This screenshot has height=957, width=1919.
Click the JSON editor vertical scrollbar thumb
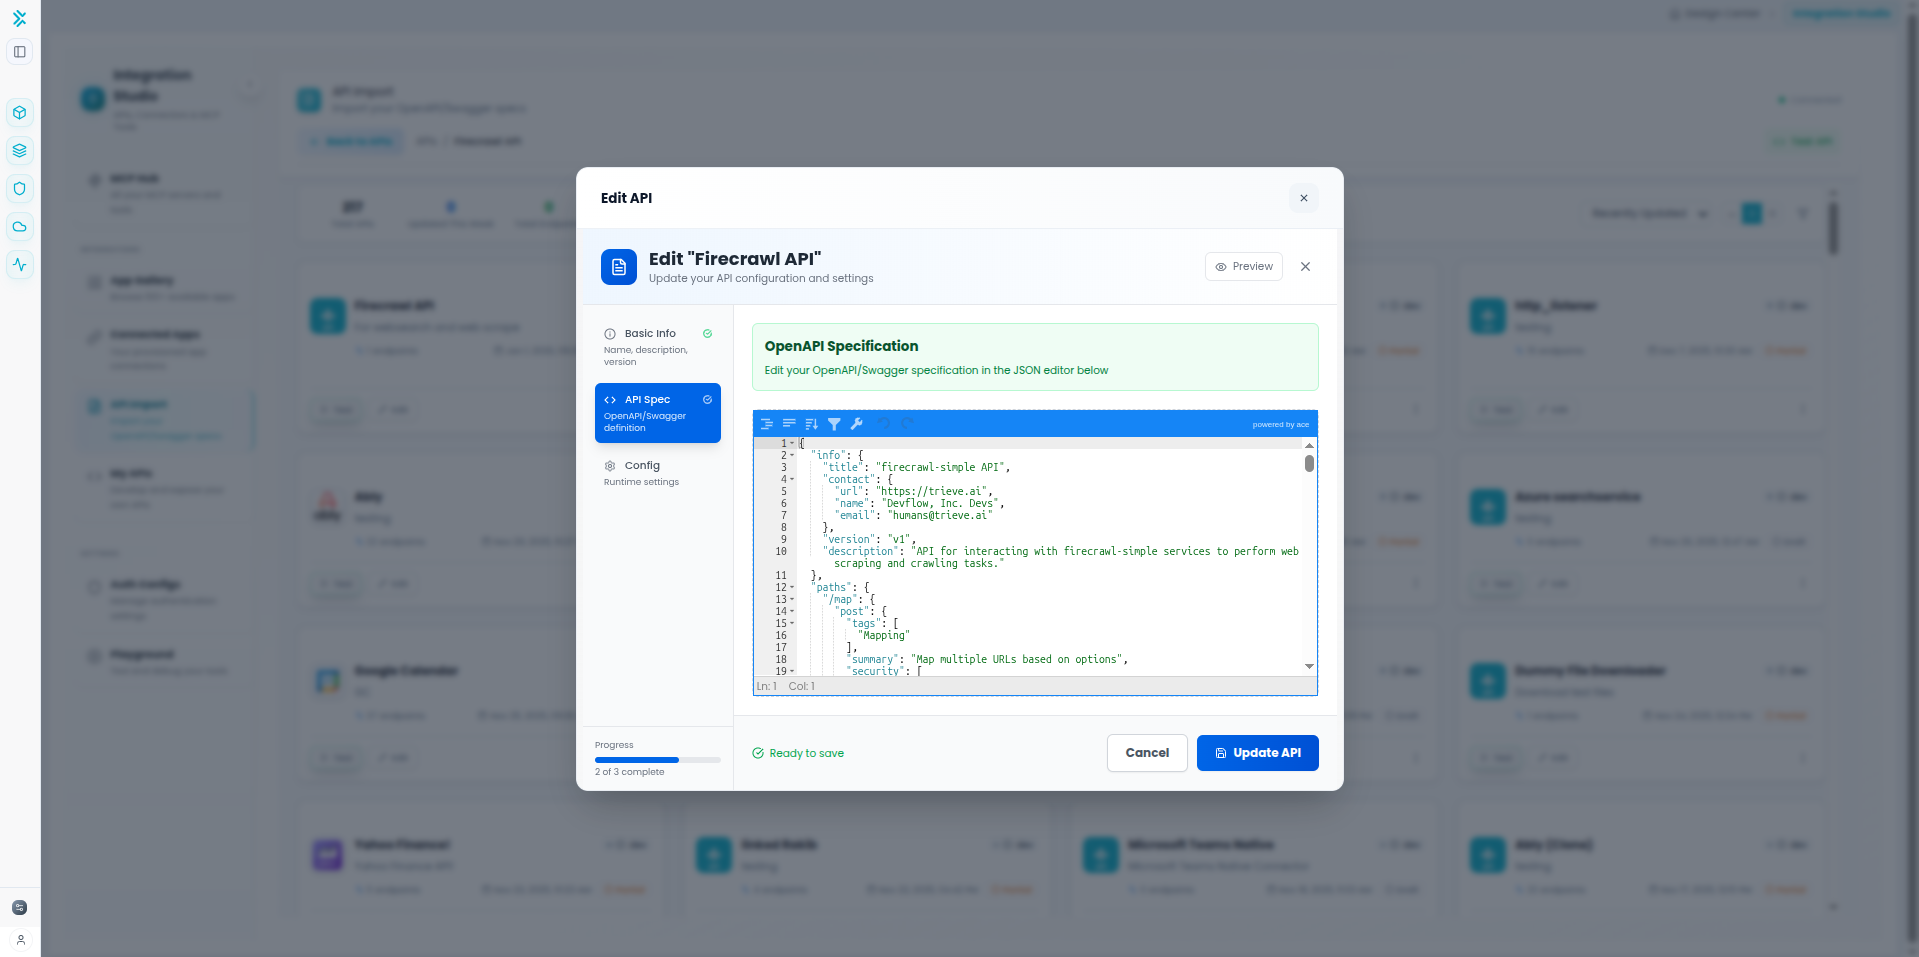(1309, 464)
